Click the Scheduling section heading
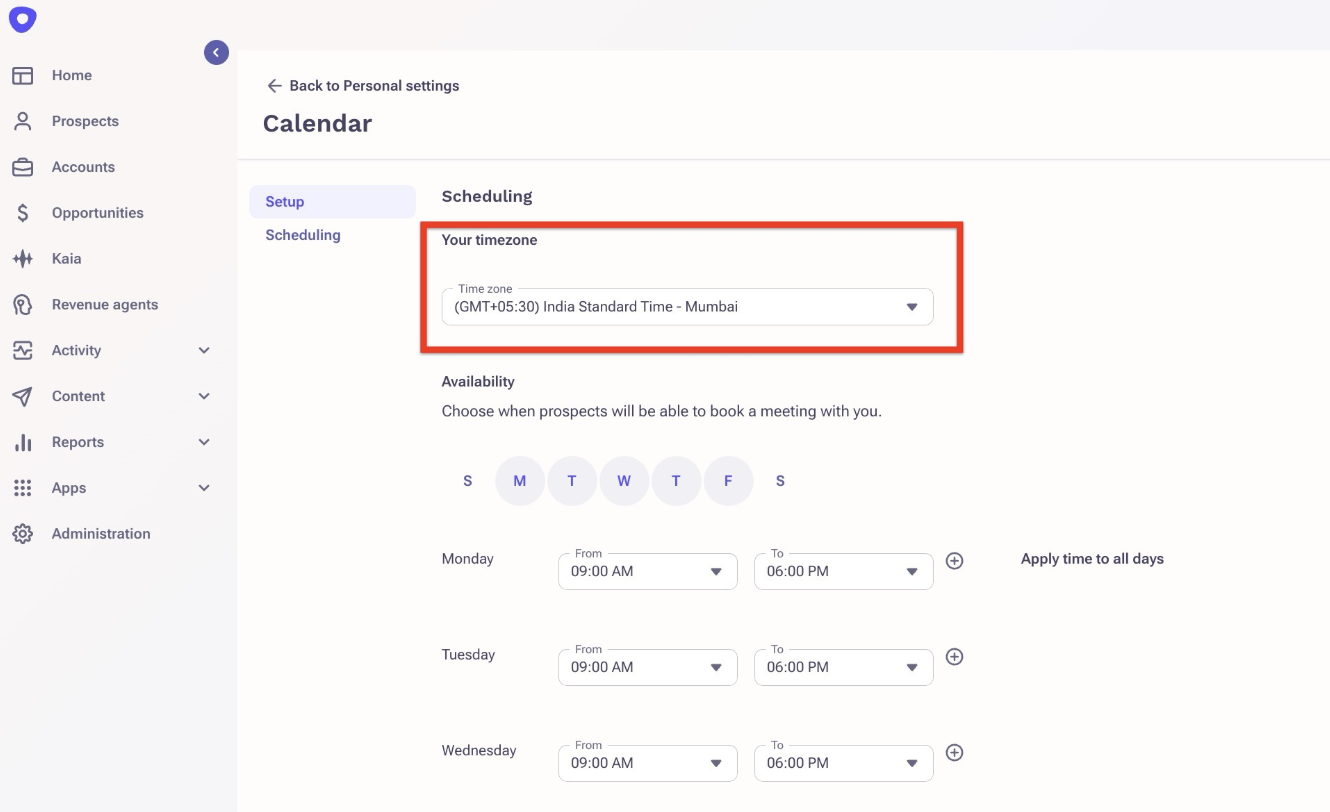This screenshot has width=1330, height=812. click(x=487, y=196)
